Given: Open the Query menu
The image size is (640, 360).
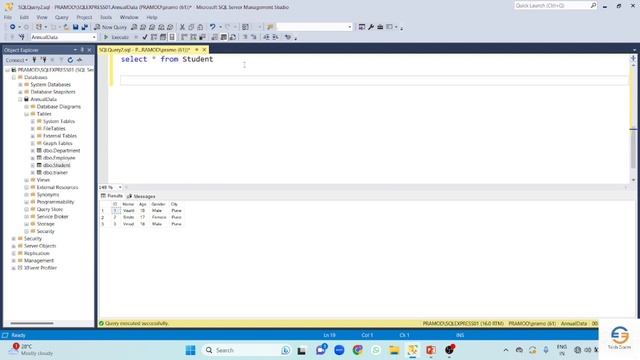Looking at the screenshot, I should point(62,17).
